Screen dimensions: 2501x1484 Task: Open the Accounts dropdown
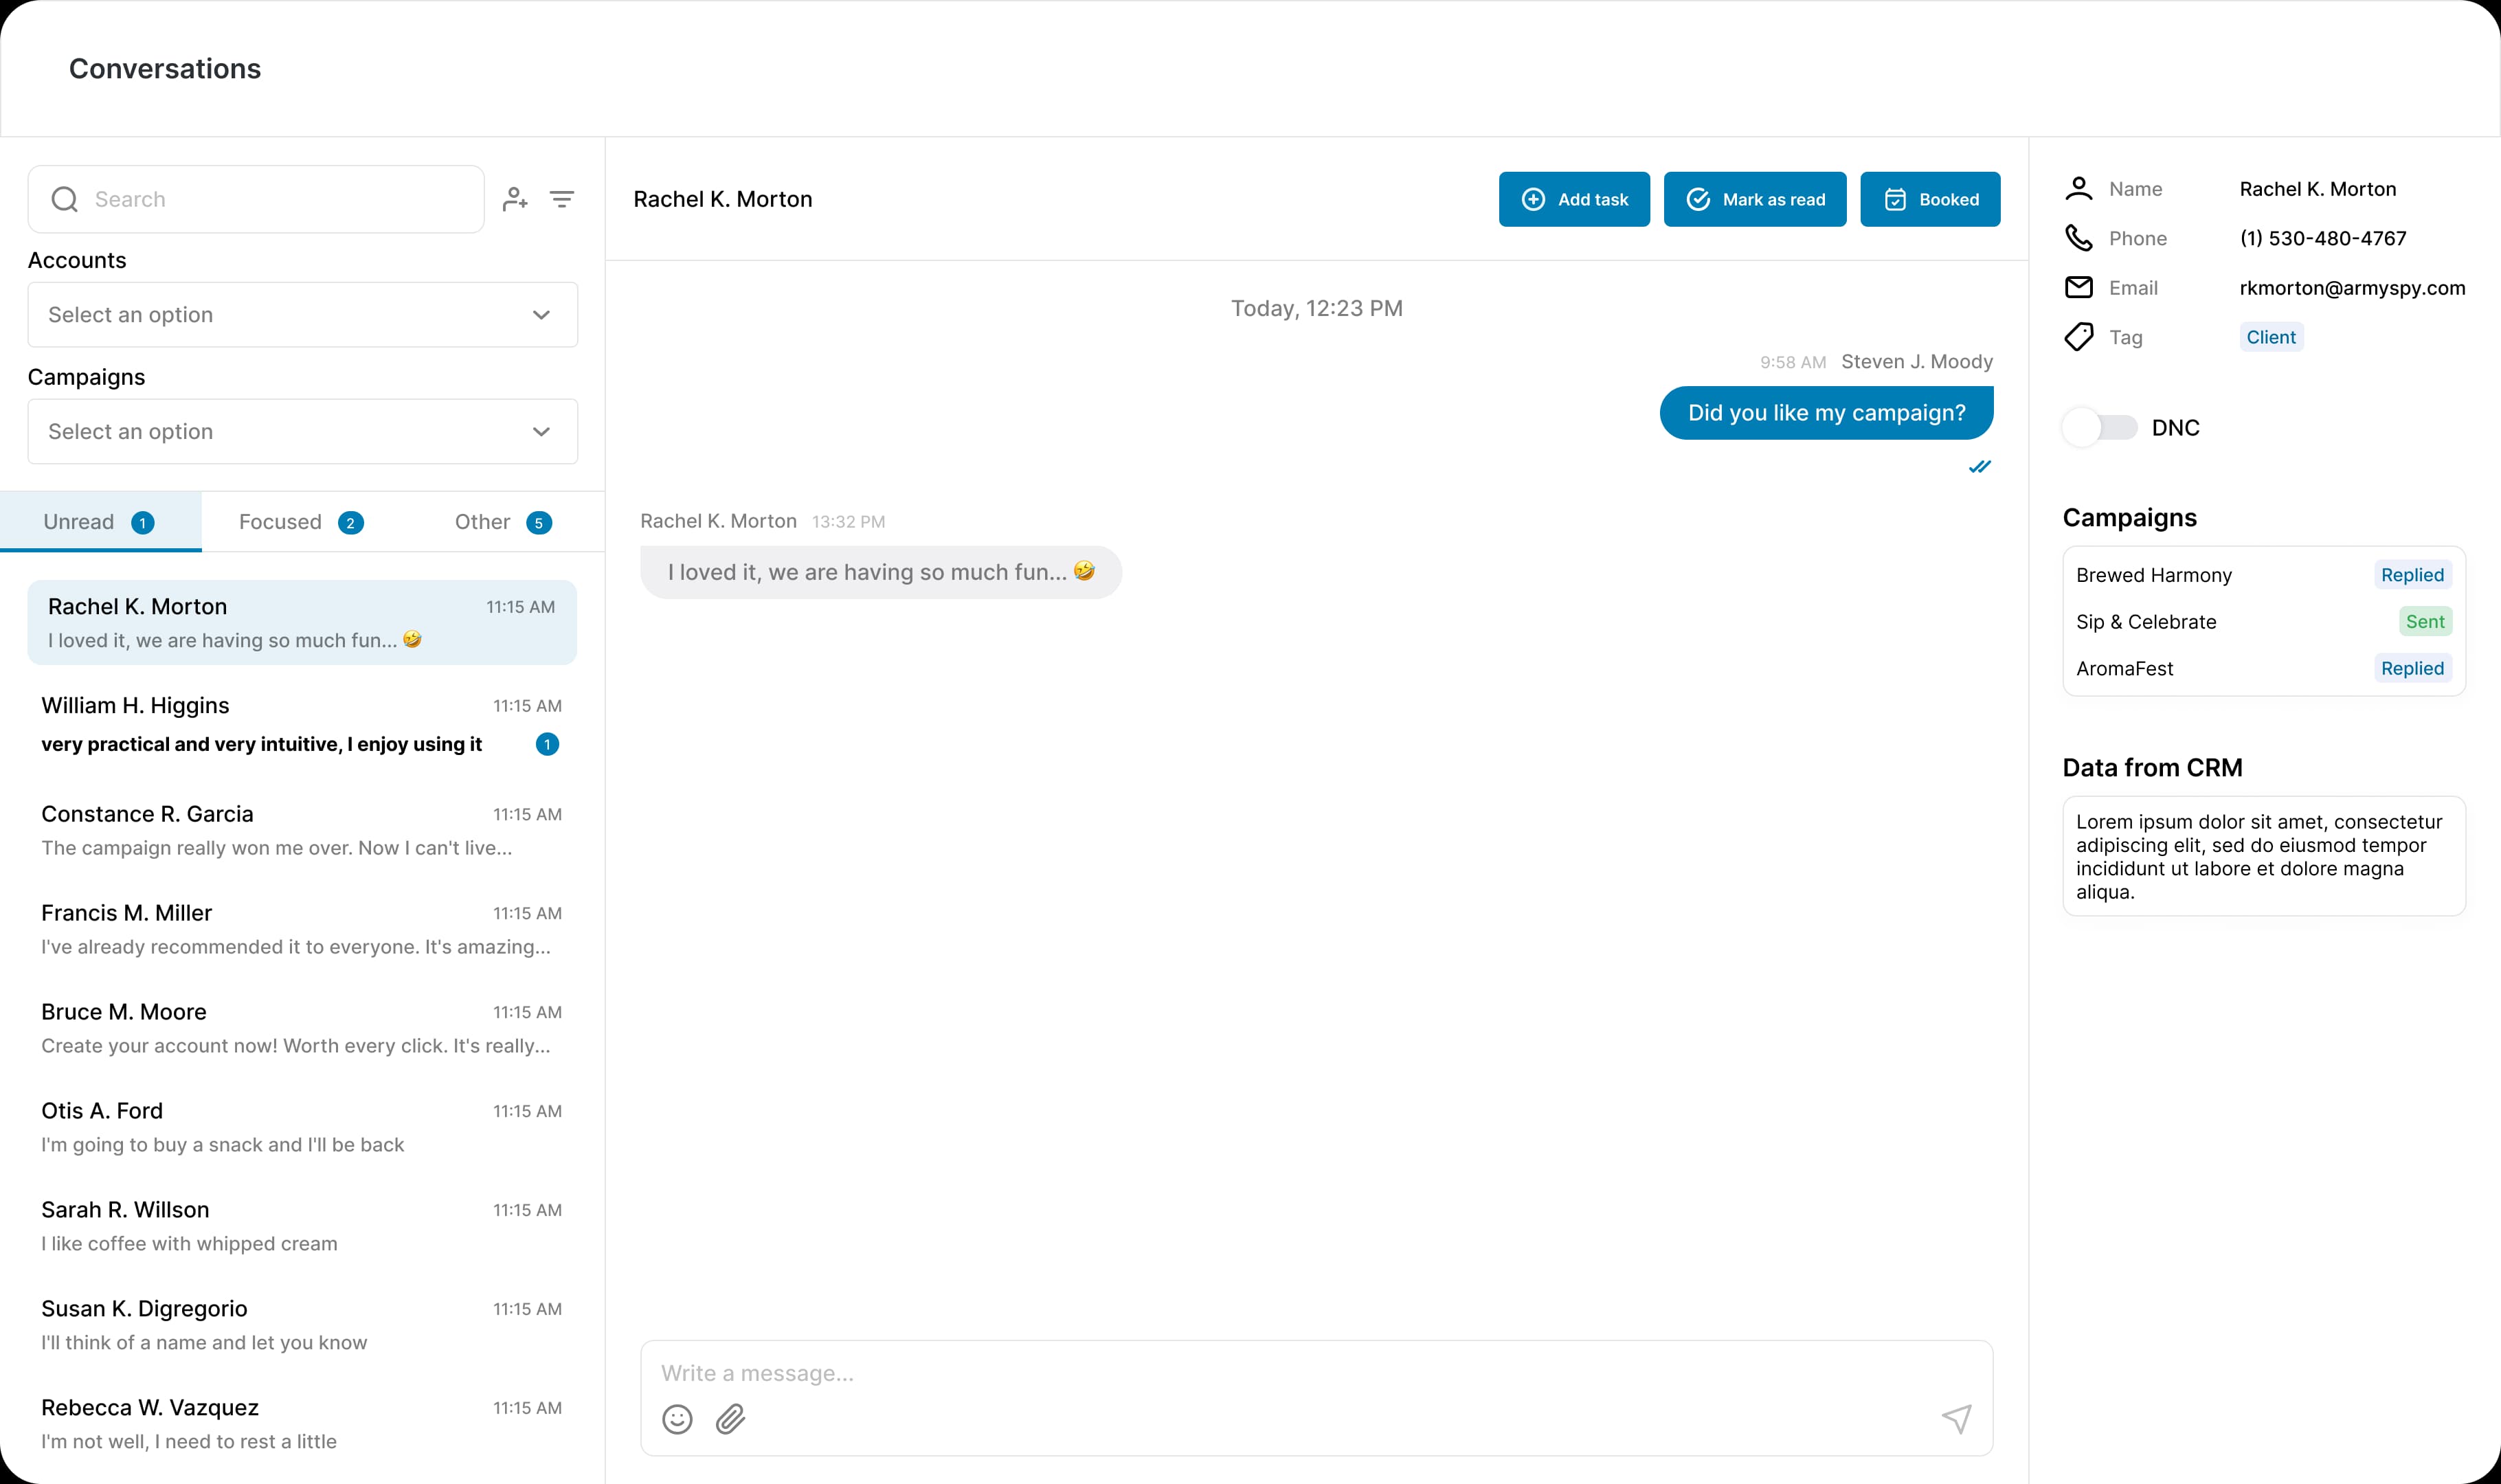point(303,315)
